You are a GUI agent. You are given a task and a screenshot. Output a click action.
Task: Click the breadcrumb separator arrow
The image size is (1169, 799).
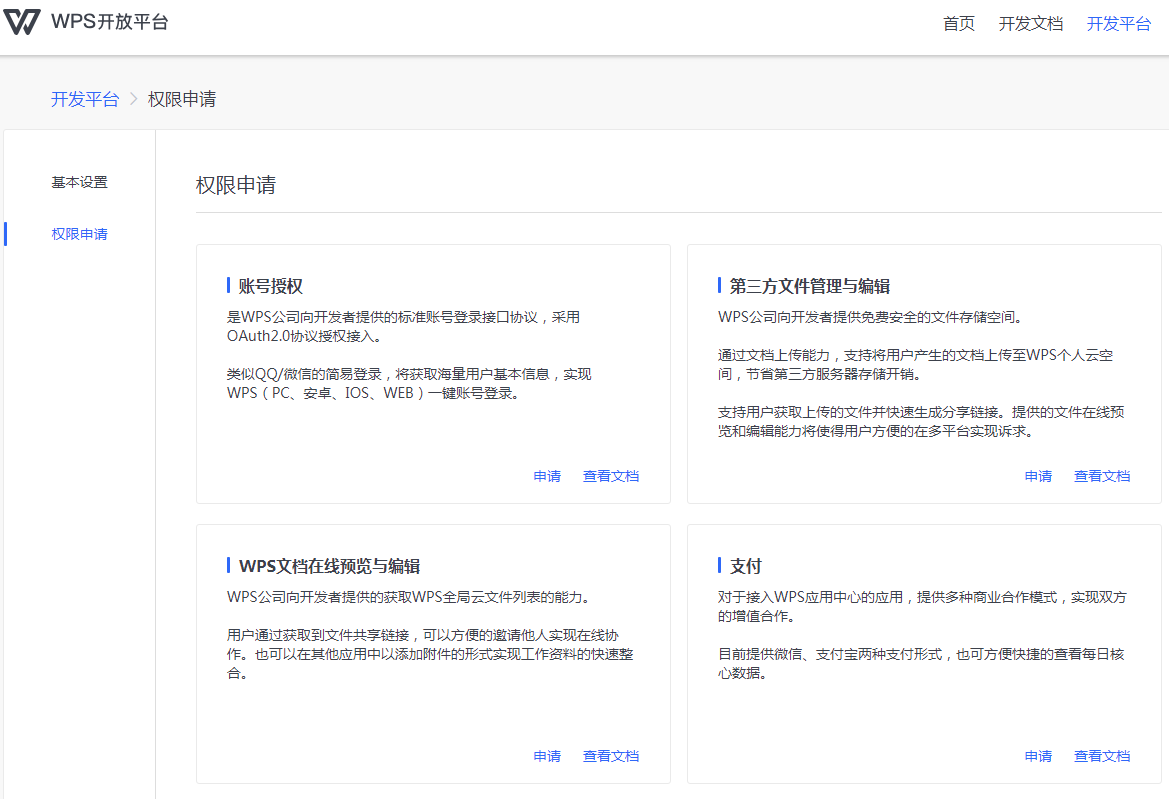click(x=133, y=99)
